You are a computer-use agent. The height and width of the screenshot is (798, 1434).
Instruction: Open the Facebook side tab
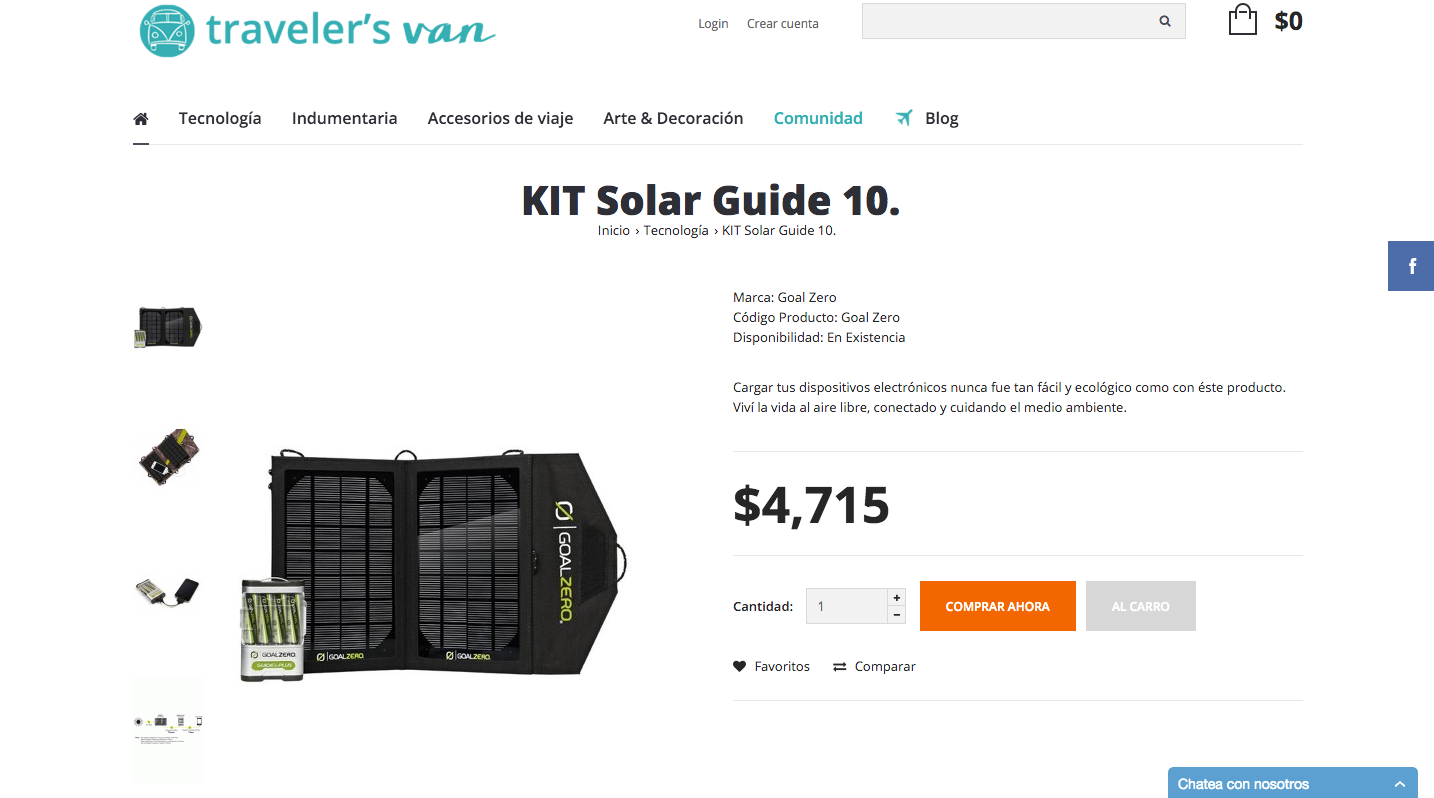(1411, 266)
